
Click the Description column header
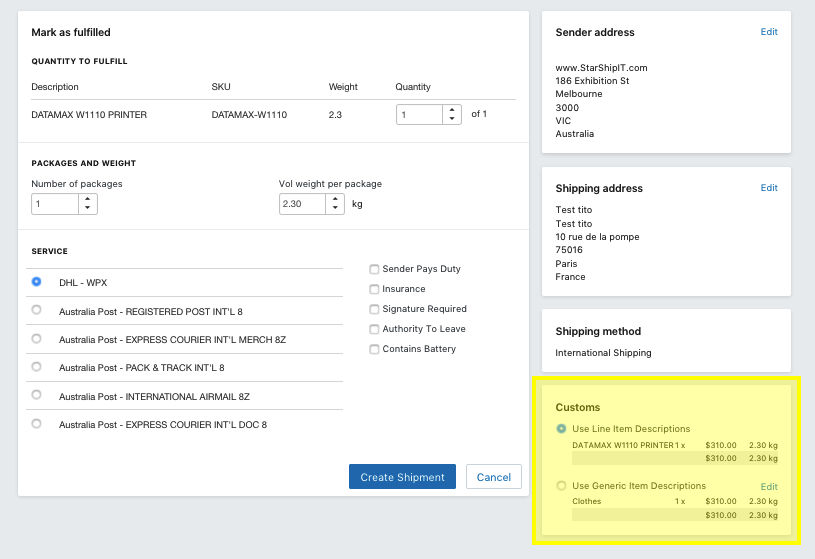click(x=55, y=87)
